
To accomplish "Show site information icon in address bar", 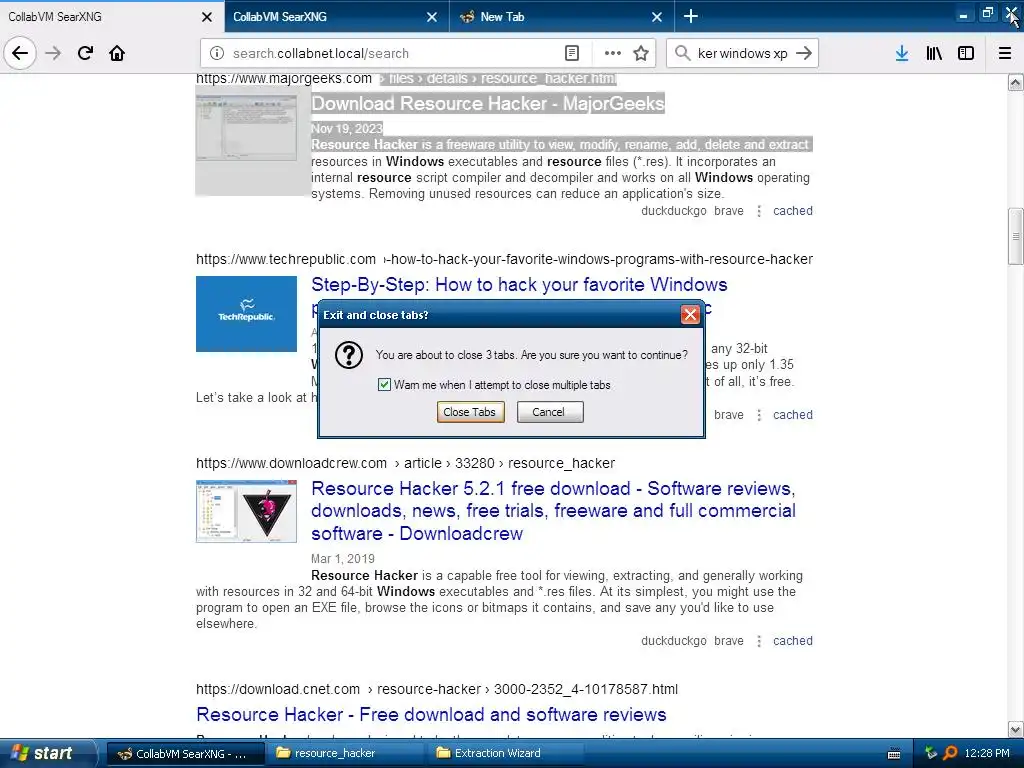I will click(x=217, y=53).
